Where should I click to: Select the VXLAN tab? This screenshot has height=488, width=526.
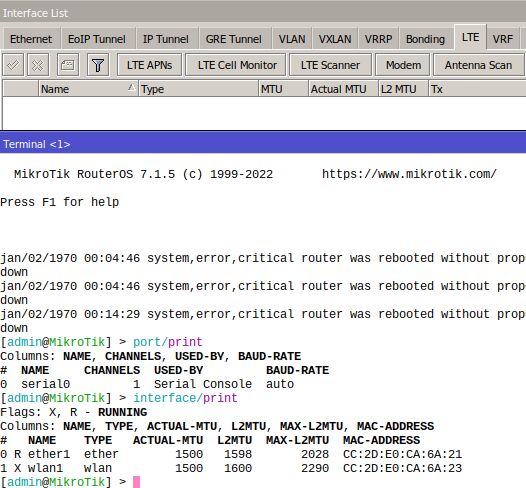(x=335, y=39)
